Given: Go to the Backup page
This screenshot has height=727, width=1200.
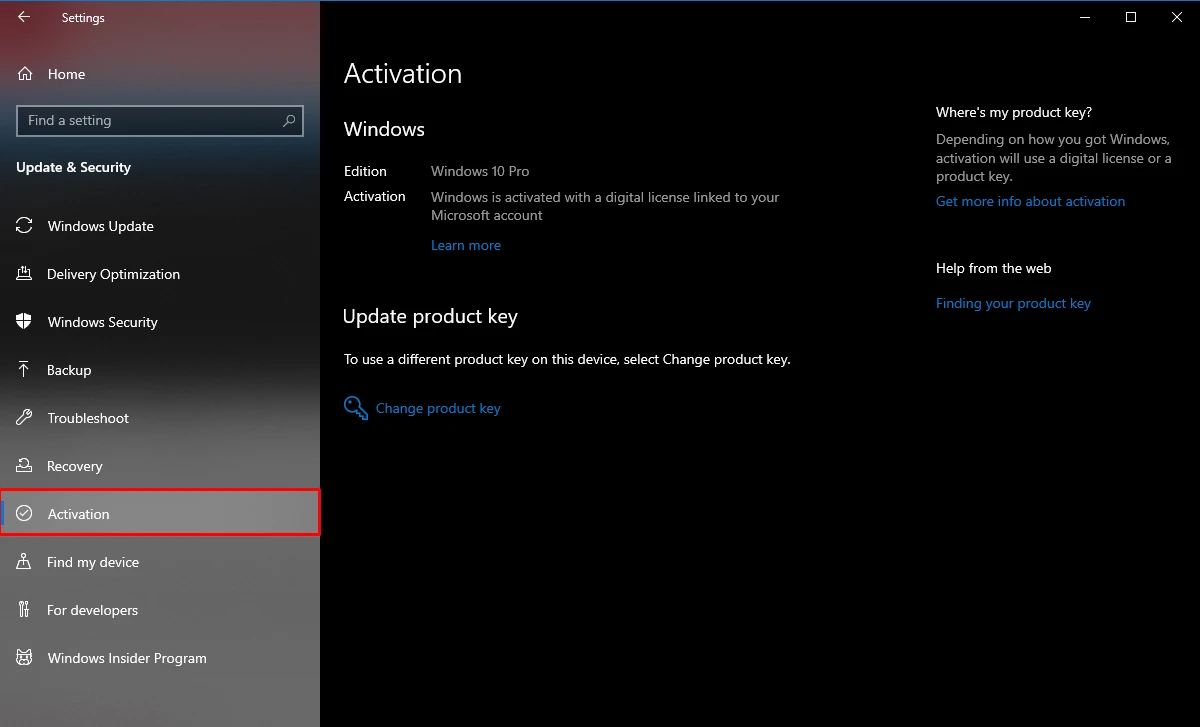Looking at the screenshot, I should pos(160,370).
